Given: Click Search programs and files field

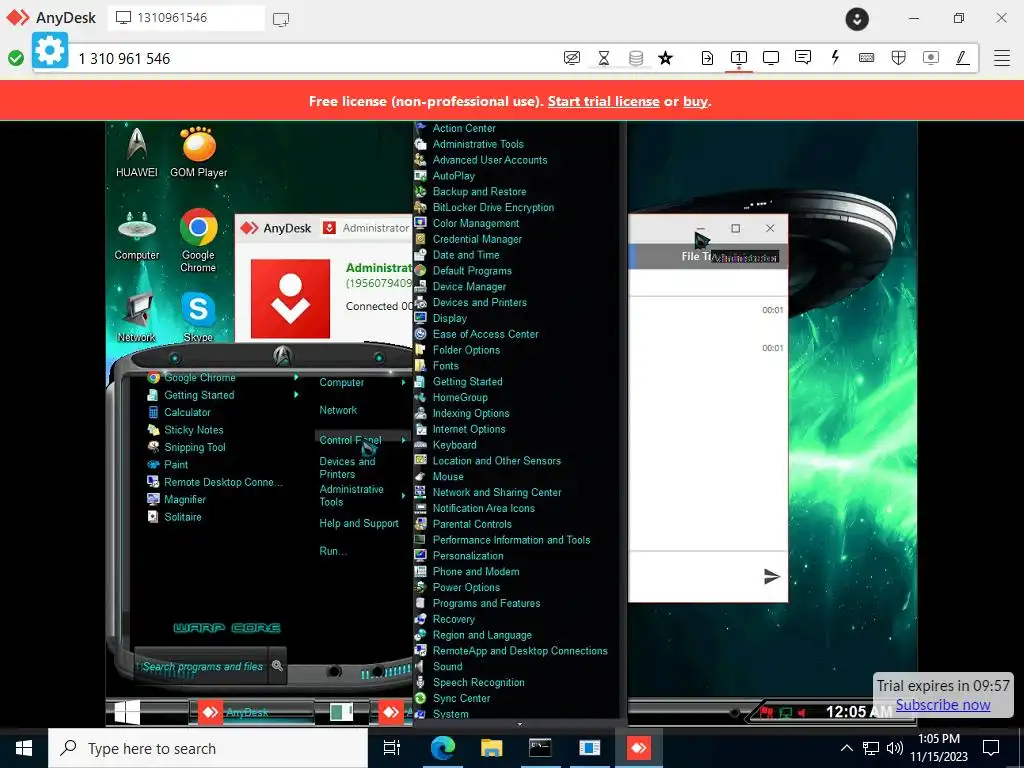Looking at the screenshot, I should [202, 666].
